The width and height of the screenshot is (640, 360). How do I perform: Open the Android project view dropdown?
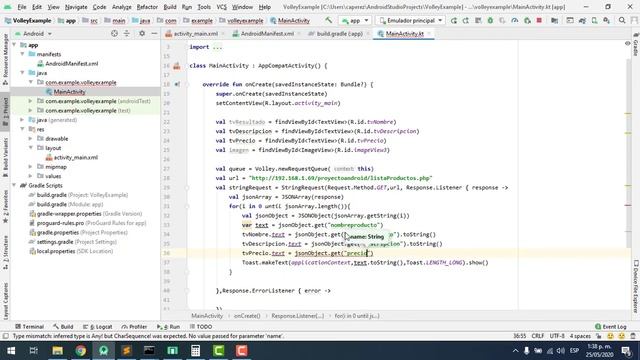pos(33,33)
